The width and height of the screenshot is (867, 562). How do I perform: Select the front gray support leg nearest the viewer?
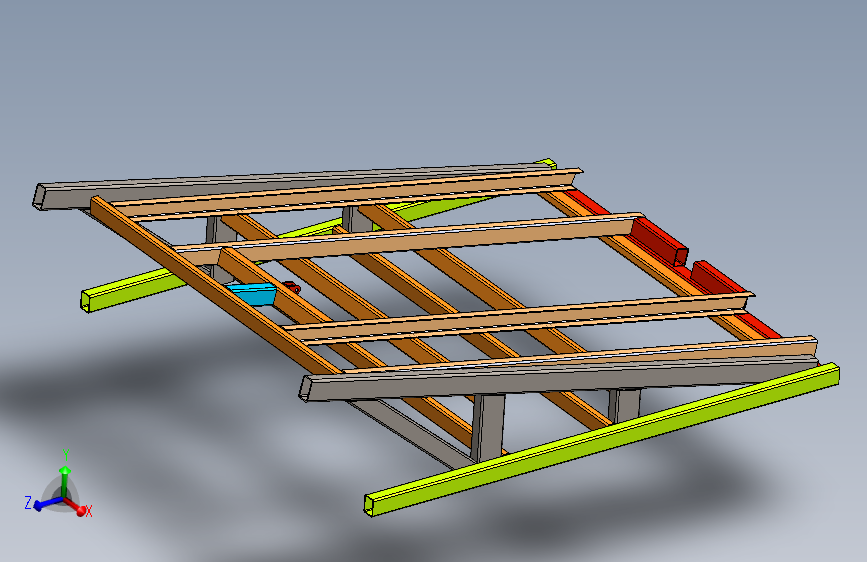point(489,427)
